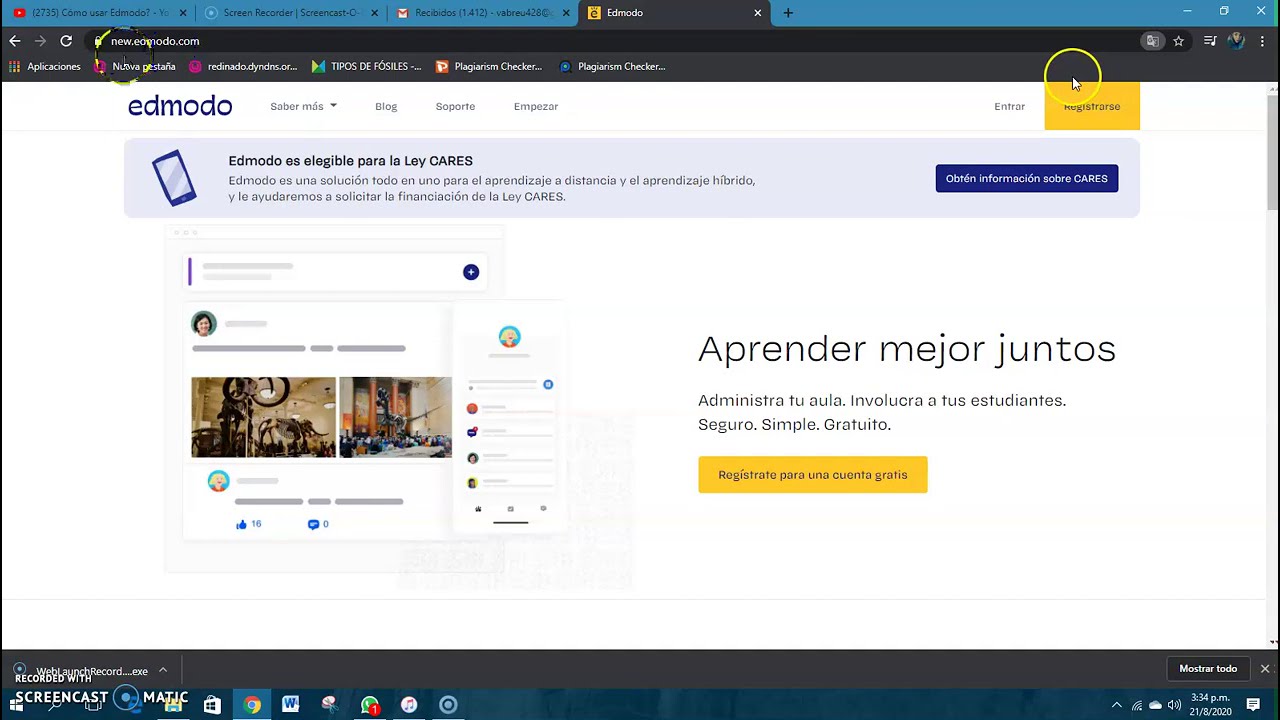The height and width of the screenshot is (720, 1280).
Task: Click Regístrate para una cuenta gratis
Action: click(x=813, y=475)
